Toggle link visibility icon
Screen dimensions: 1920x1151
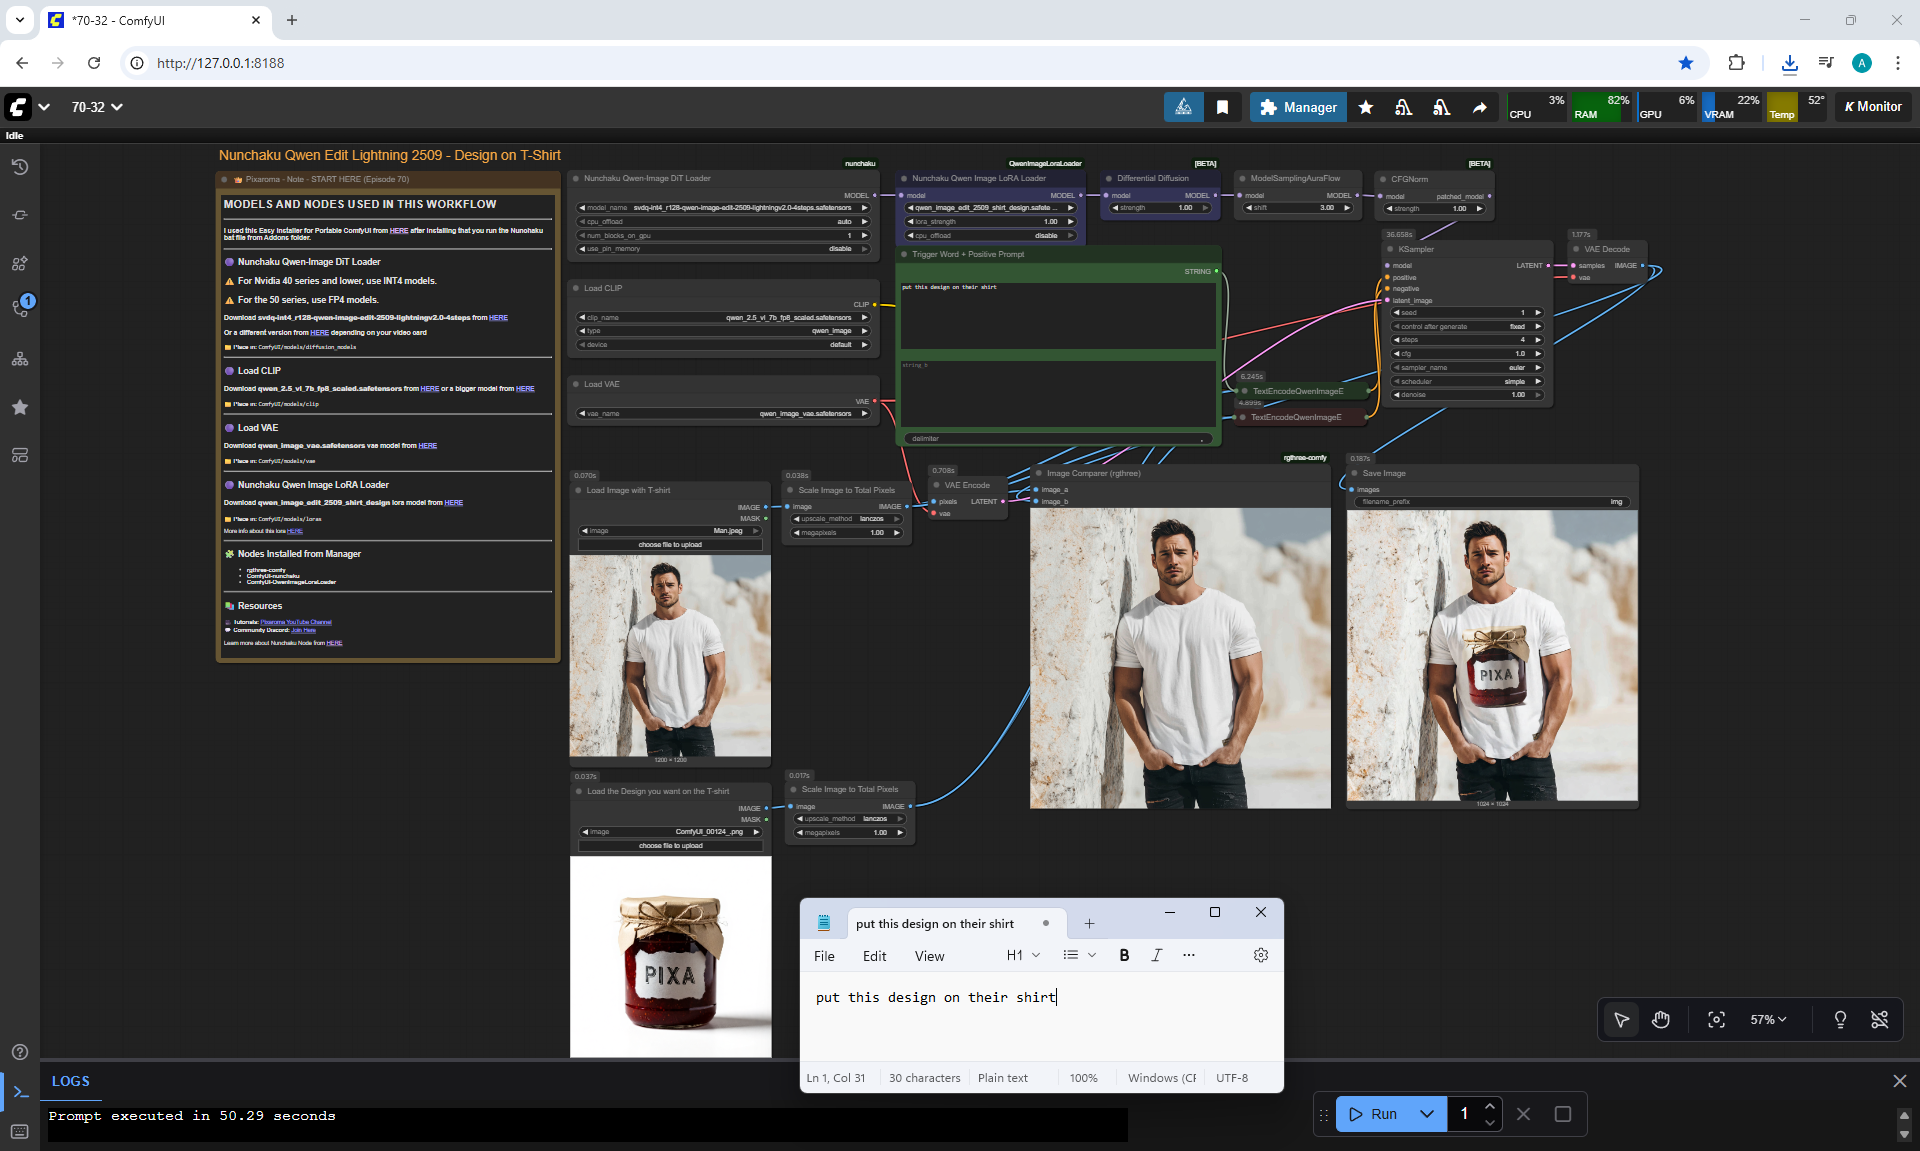(1879, 1020)
